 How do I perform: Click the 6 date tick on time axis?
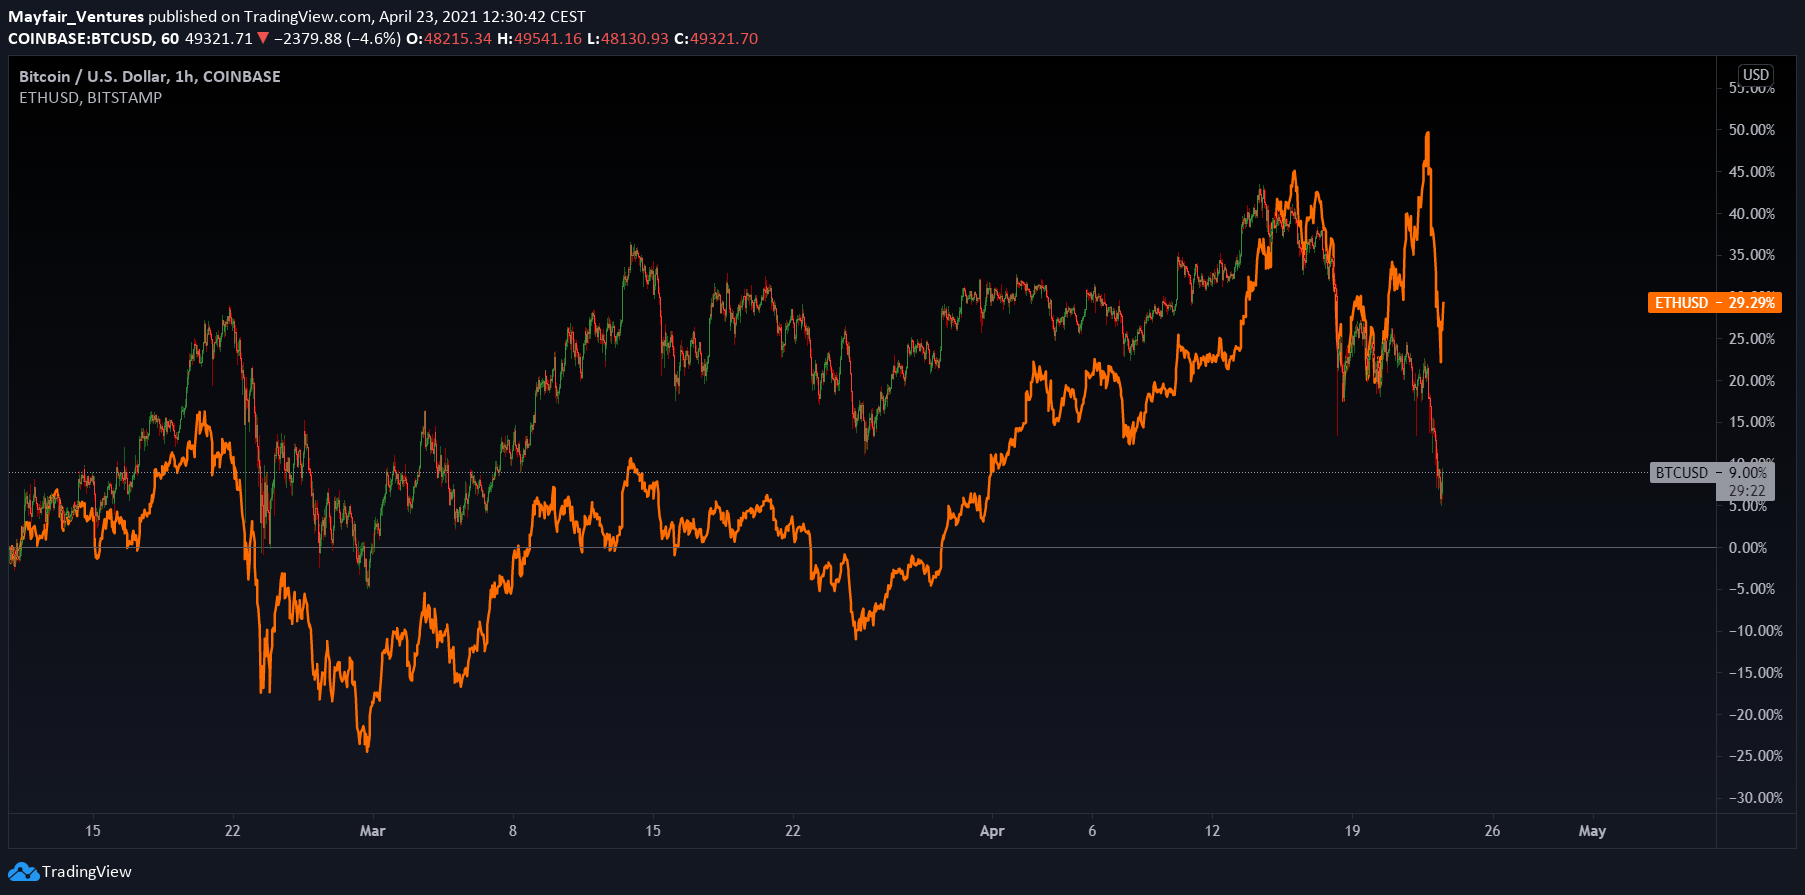(x=1092, y=831)
